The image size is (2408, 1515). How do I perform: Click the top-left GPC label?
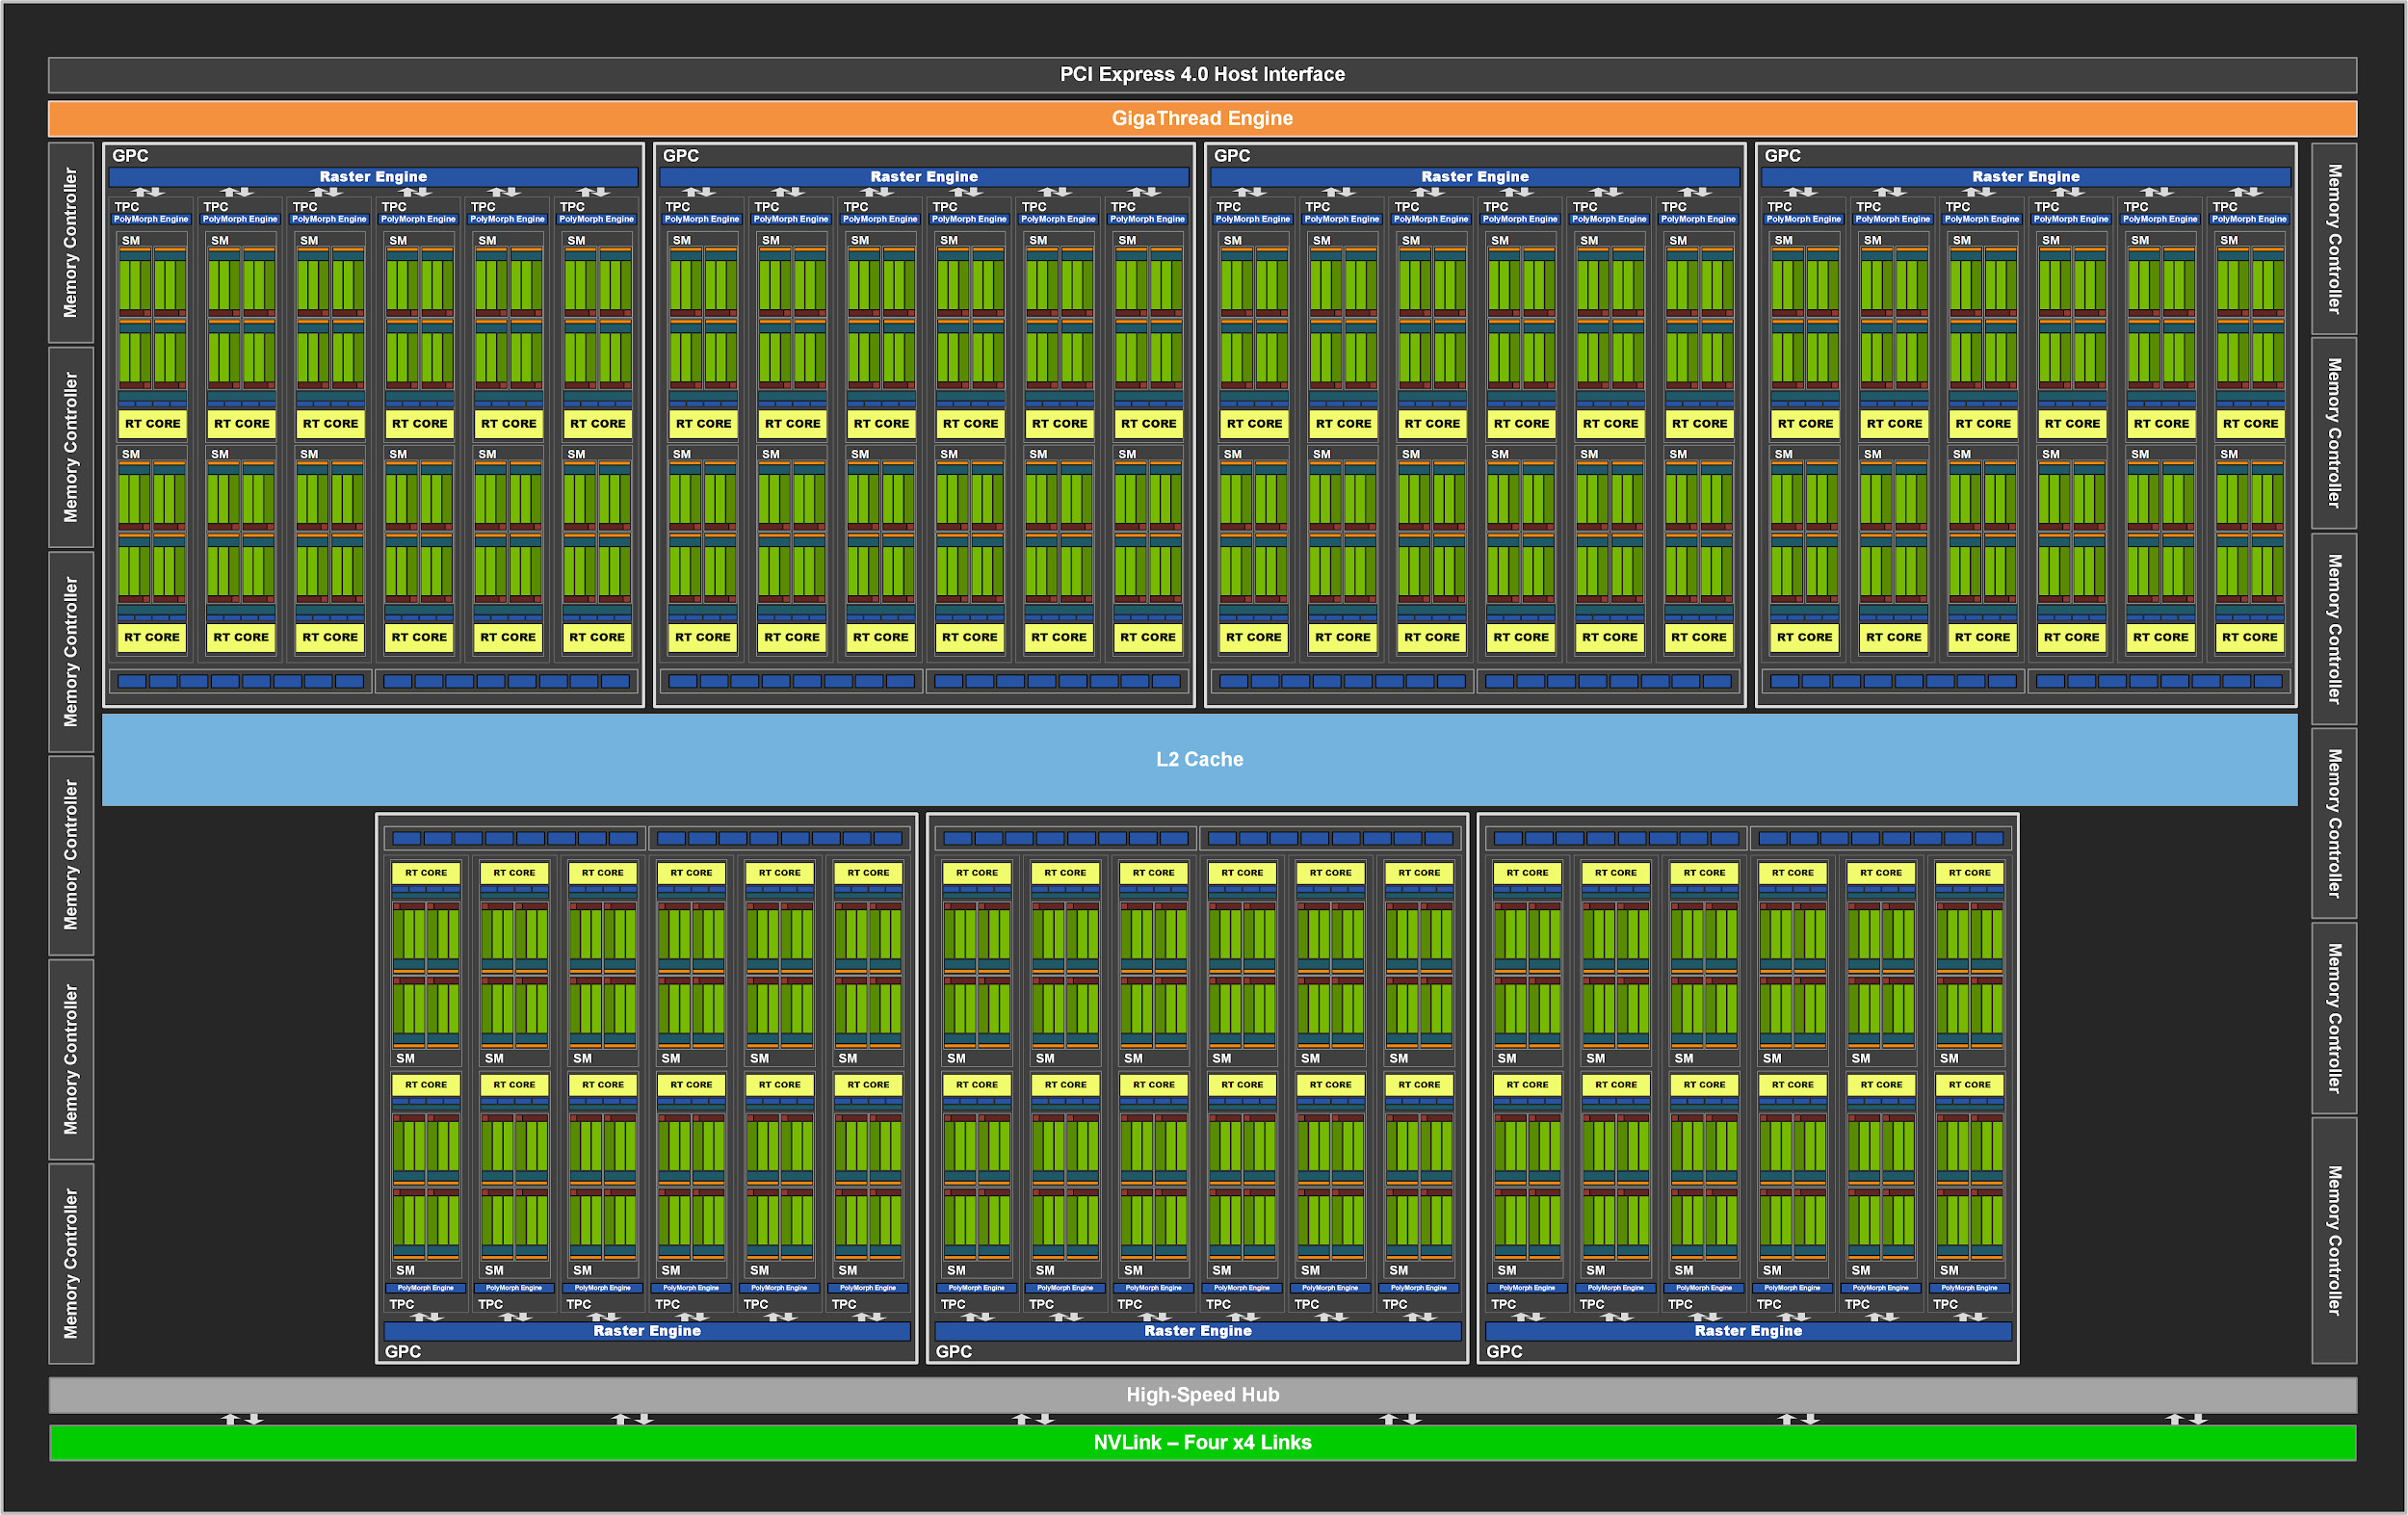(130, 156)
